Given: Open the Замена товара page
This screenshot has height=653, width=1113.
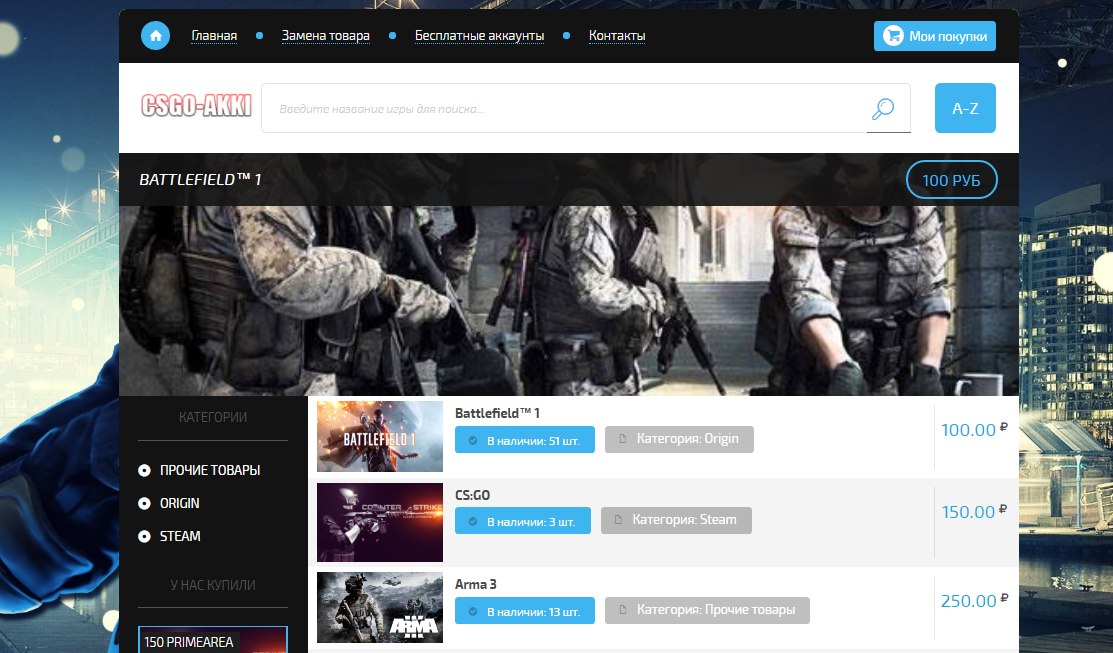Looking at the screenshot, I should click(325, 35).
